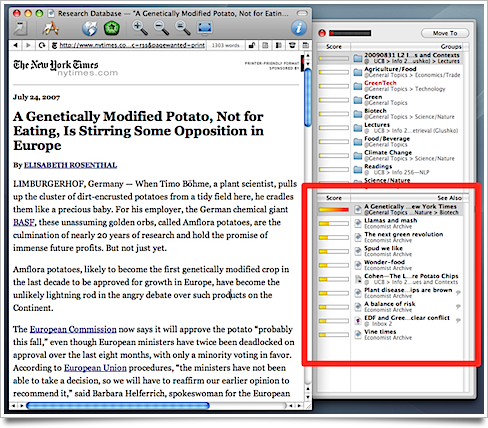Click the Open With applications icon
The image size is (488, 428).
[51, 28]
